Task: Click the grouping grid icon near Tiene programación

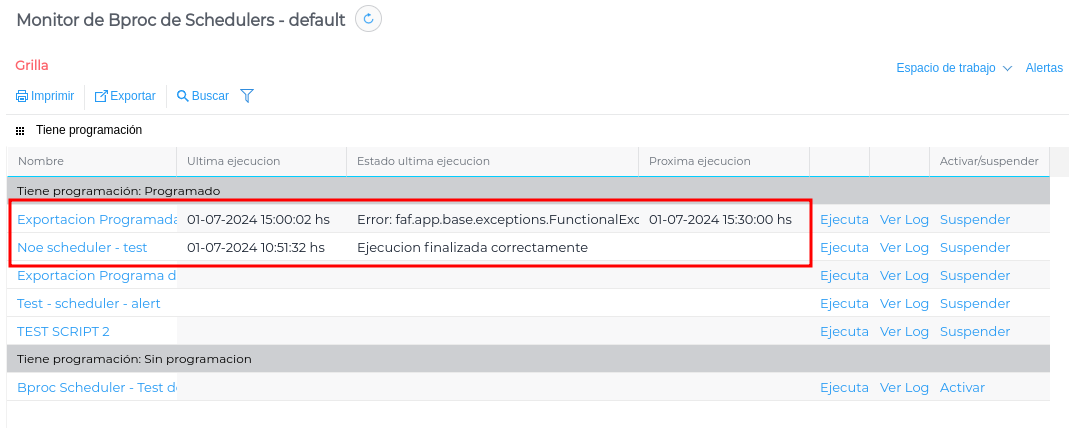Action: click(x=20, y=130)
